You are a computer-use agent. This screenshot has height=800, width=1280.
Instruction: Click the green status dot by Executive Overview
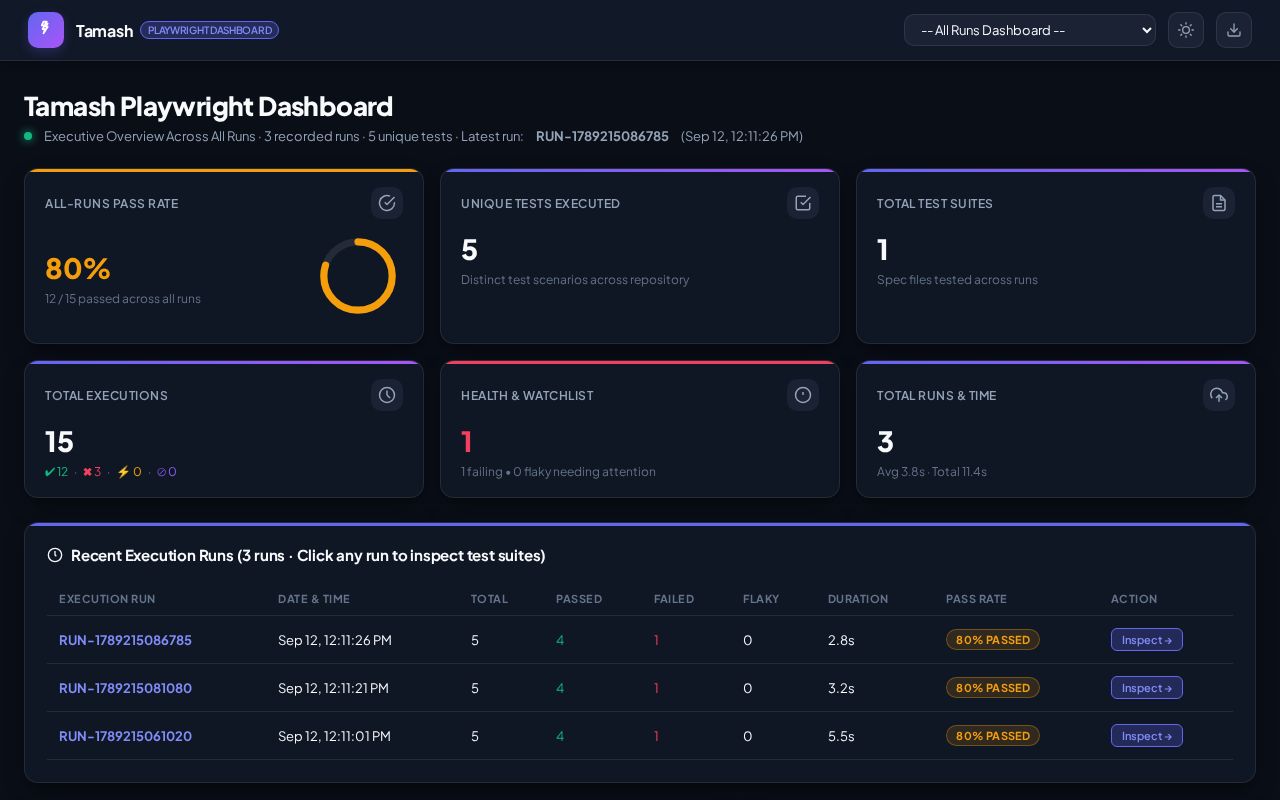tap(28, 136)
